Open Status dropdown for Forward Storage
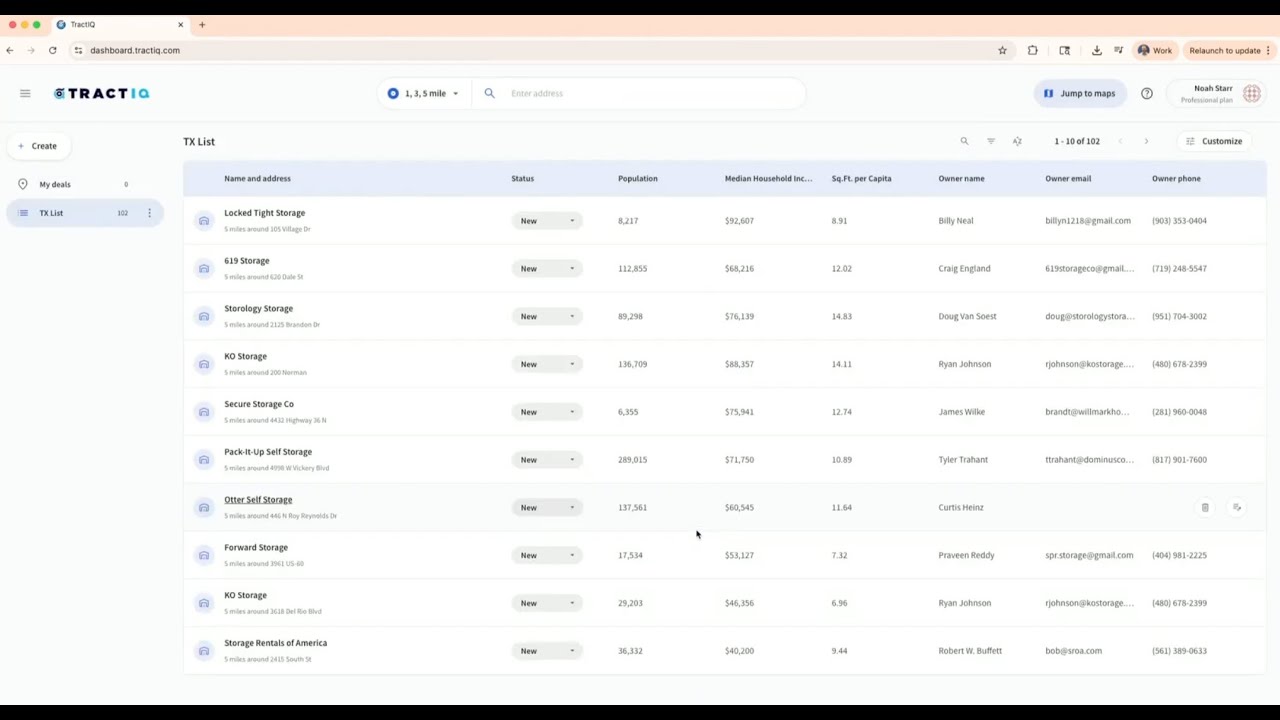 [x=546, y=555]
